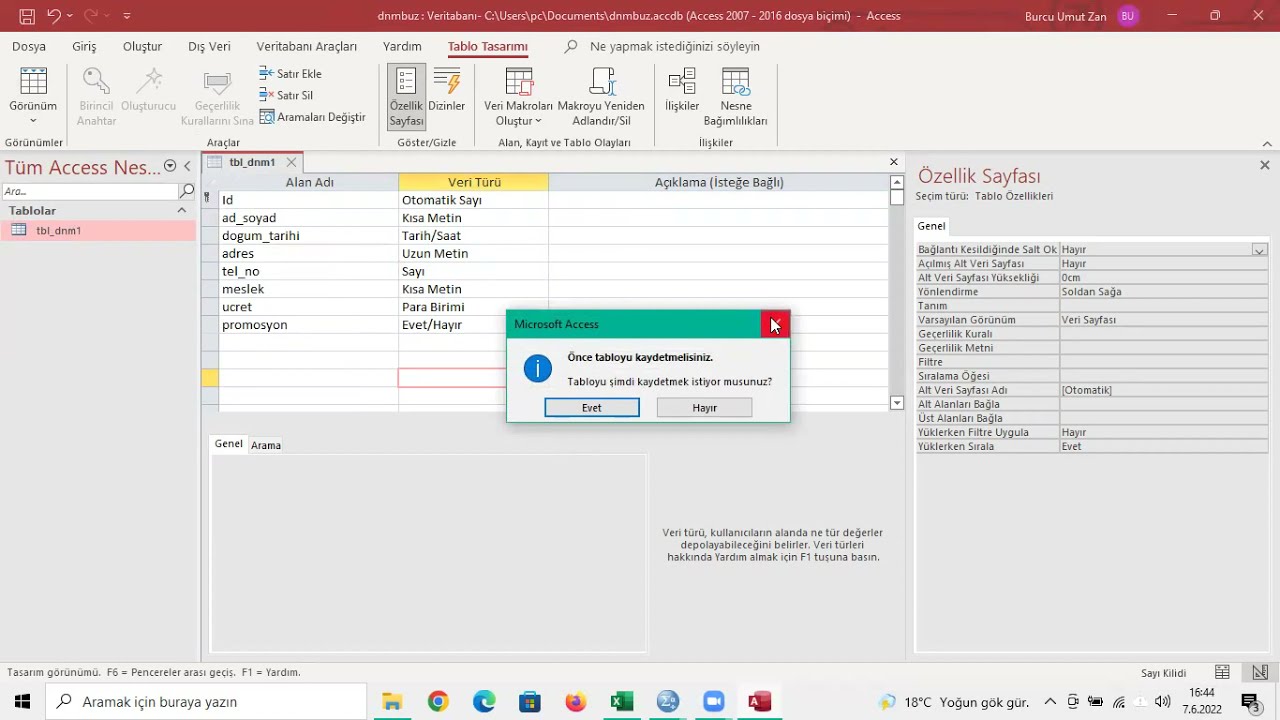Switch to Arama tab in field properties
The height and width of the screenshot is (720, 1280).
pos(266,445)
